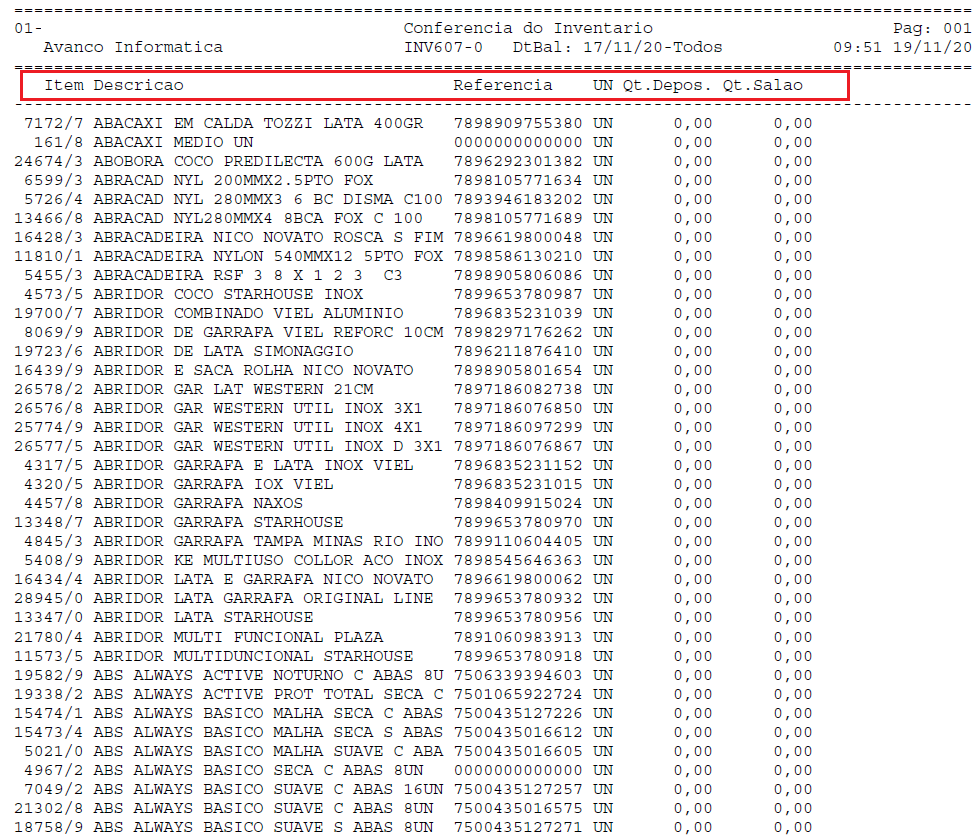Click the Pag: 001 page indicator
978x839 pixels.
click(931, 29)
